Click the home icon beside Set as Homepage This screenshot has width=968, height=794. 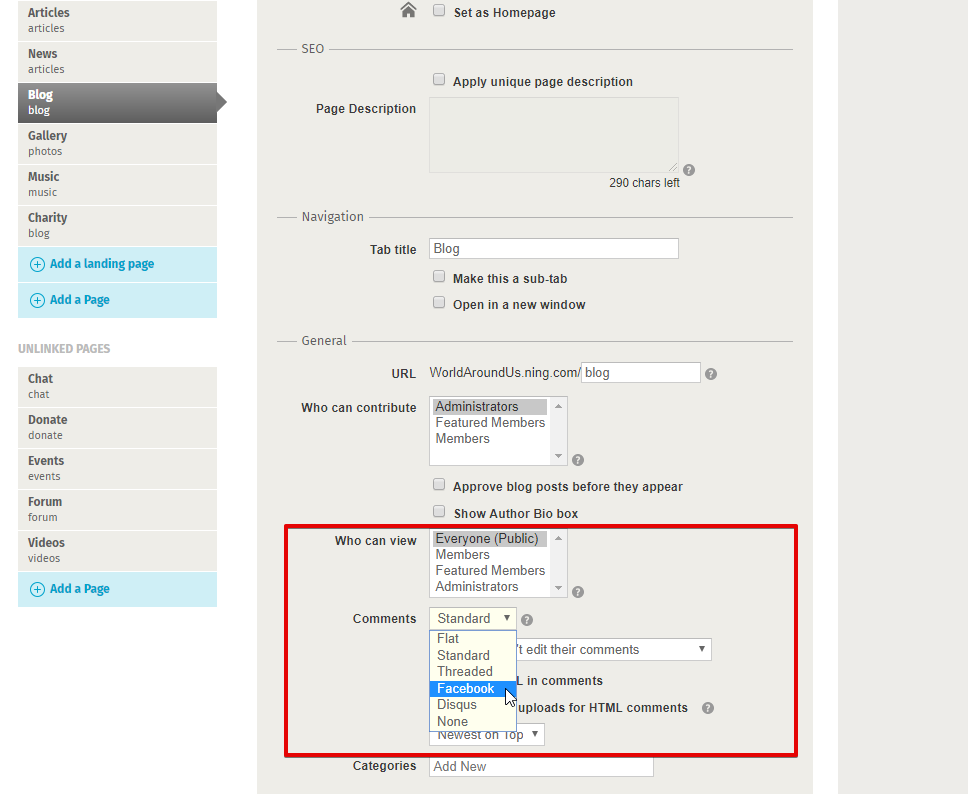(x=407, y=12)
